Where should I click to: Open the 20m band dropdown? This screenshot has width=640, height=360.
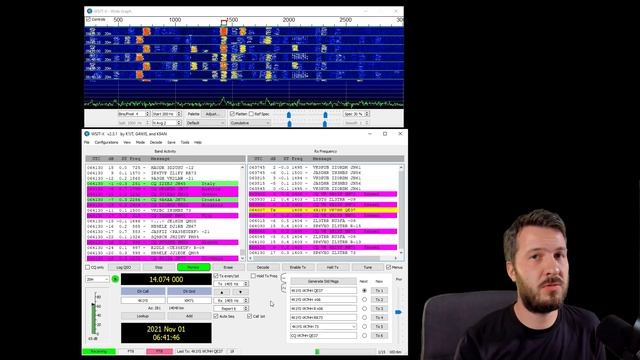pos(97,279)
